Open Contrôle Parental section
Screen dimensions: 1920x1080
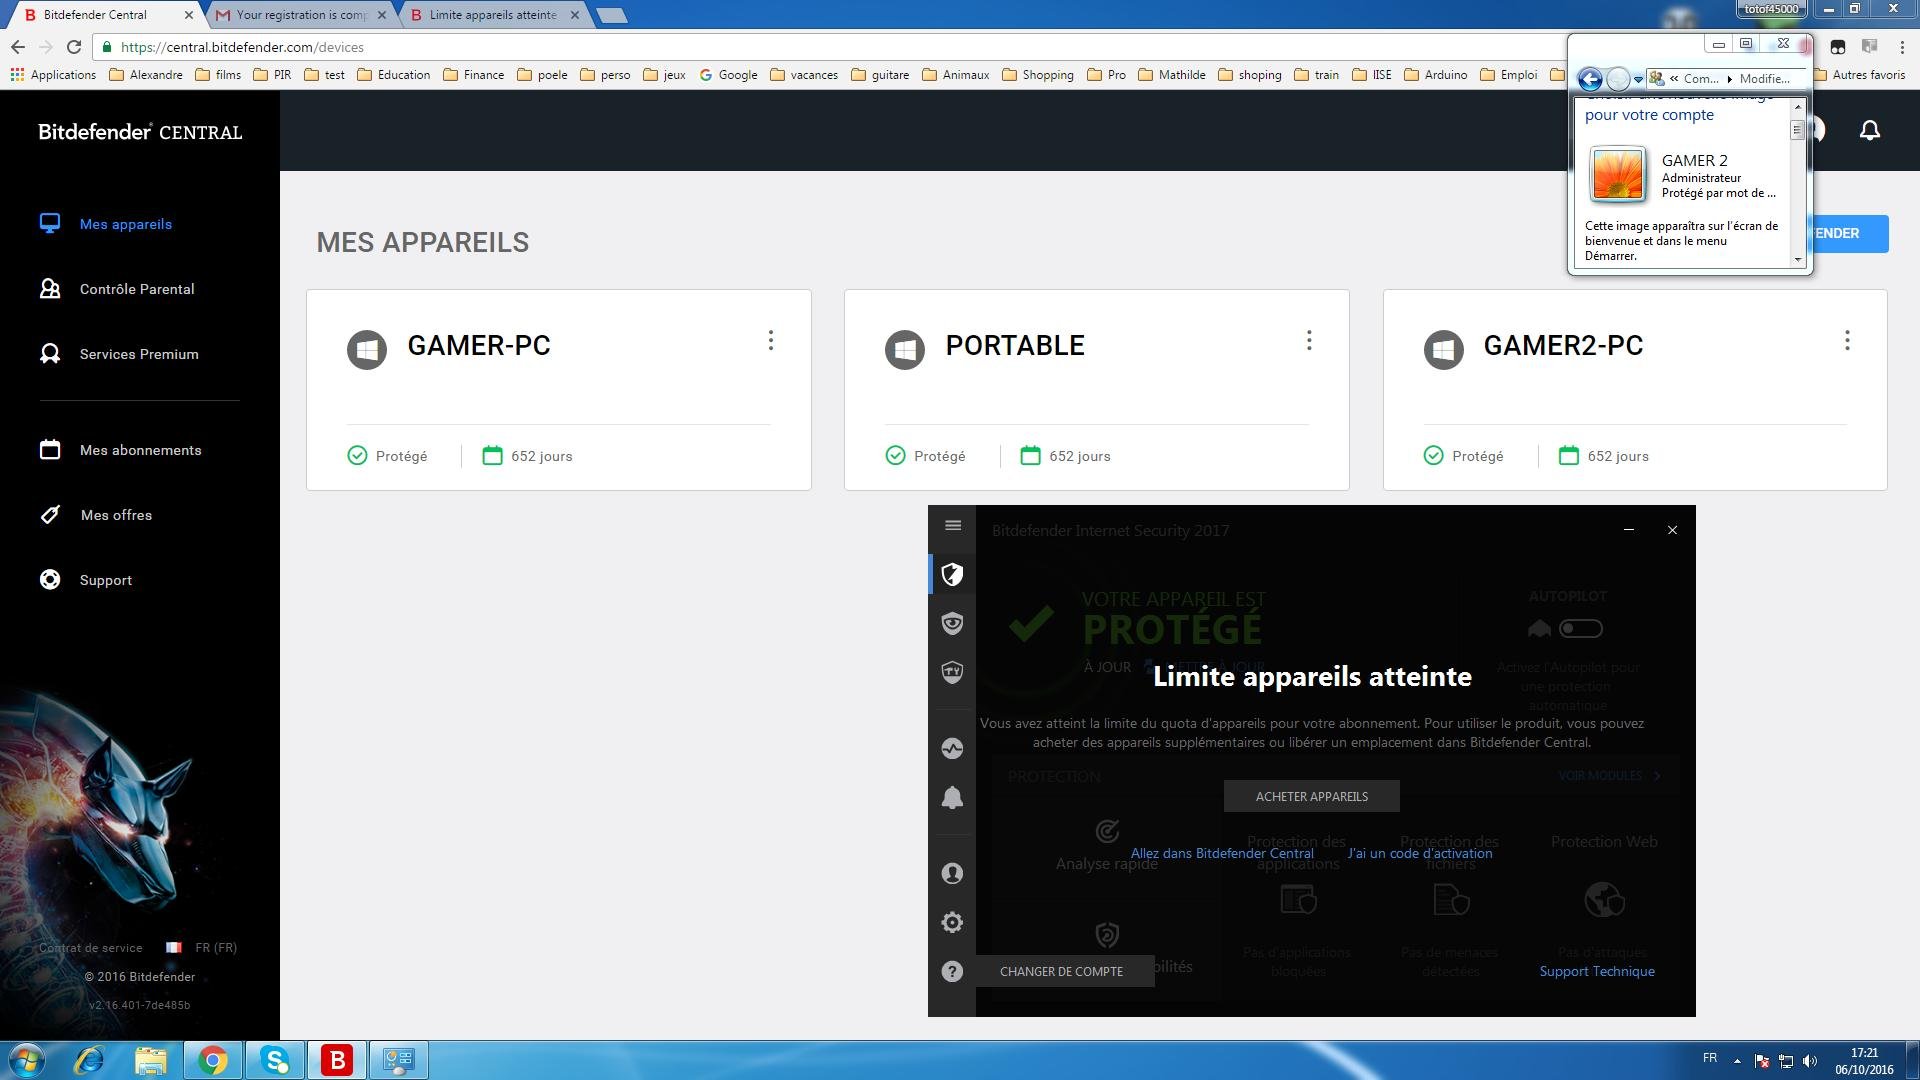[117, 289]
